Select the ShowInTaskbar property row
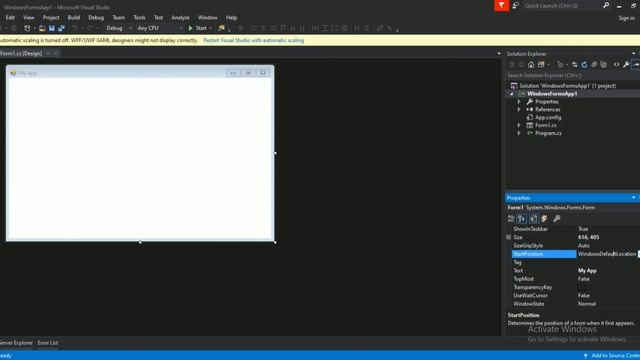 576,229
